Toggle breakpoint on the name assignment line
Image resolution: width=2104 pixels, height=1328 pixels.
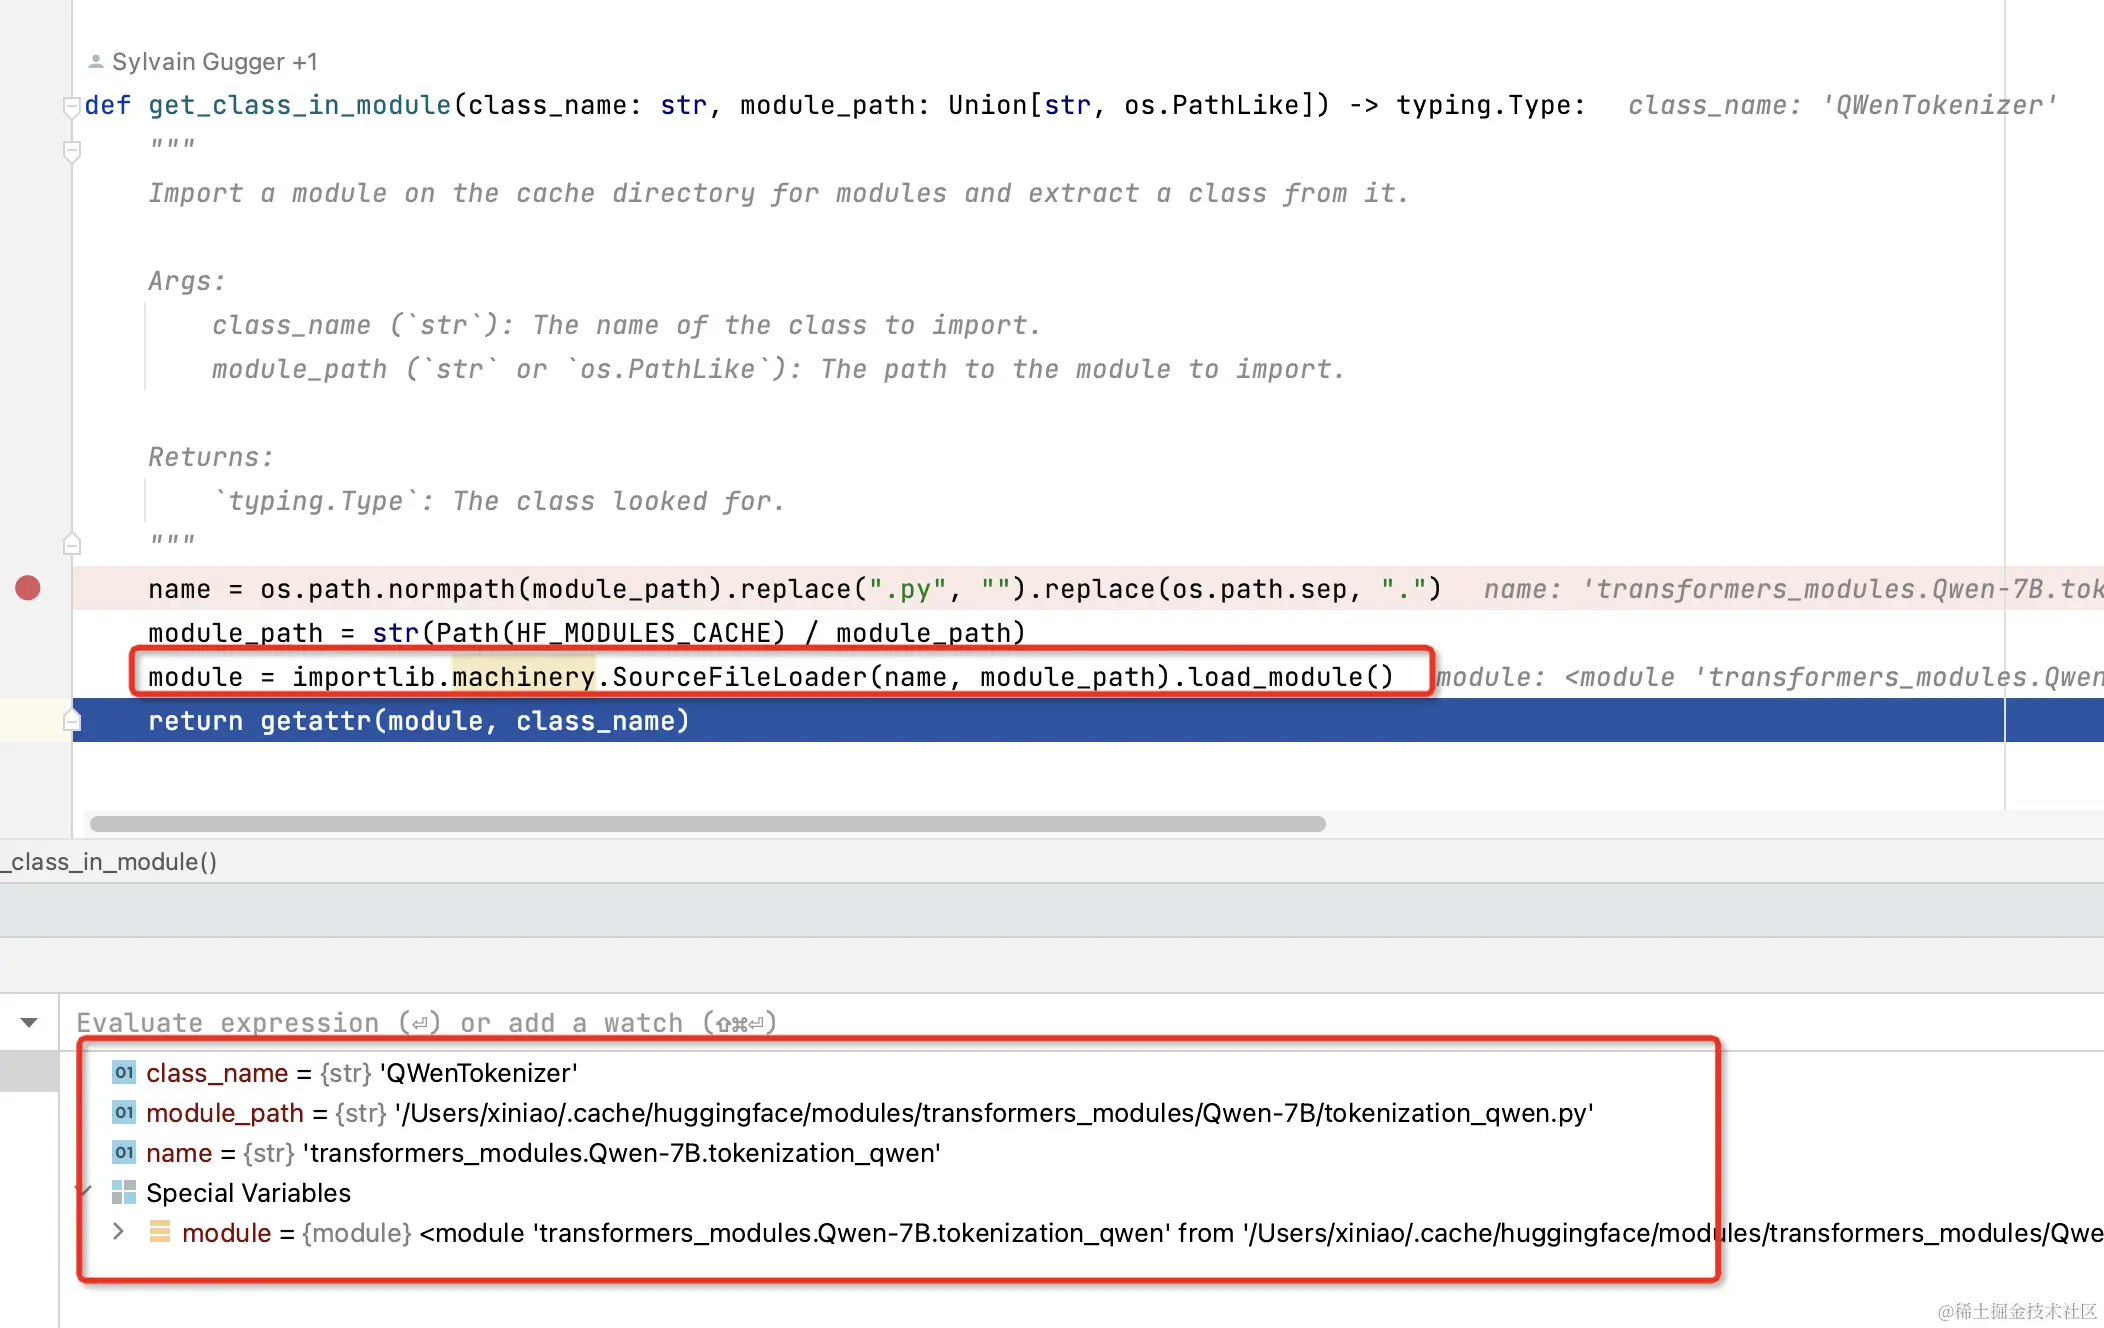click(28, 588)
